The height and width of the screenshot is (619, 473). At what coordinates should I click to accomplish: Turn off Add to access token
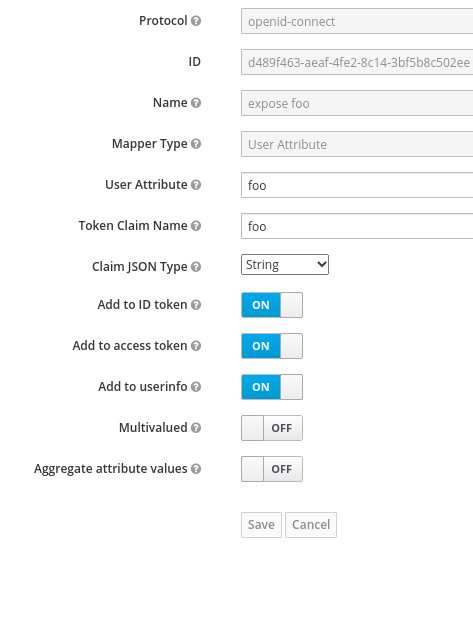point(272,346)
